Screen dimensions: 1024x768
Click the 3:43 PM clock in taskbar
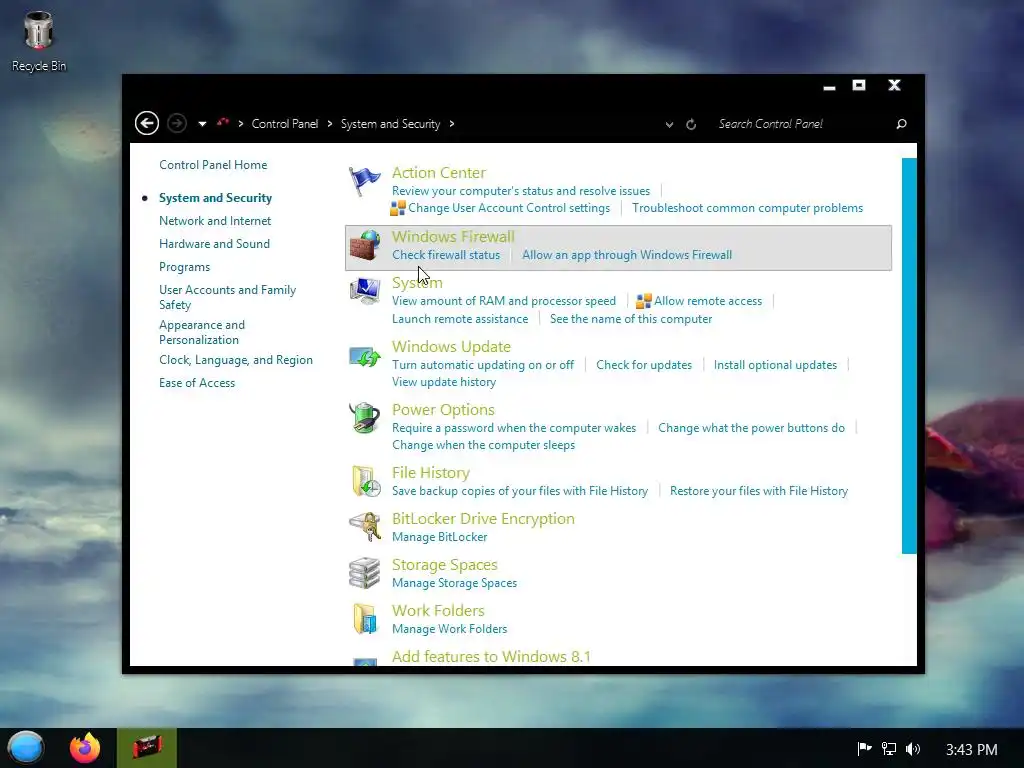click(972, 750)
